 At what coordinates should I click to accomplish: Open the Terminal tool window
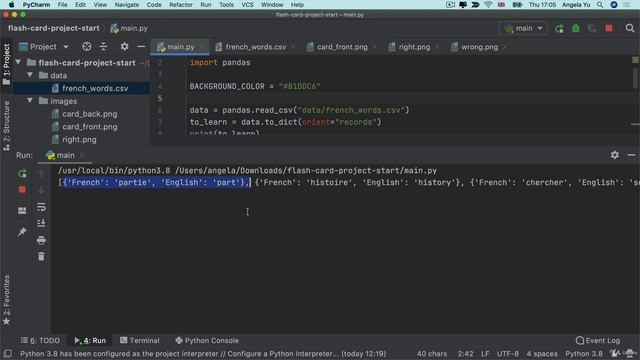140,340
